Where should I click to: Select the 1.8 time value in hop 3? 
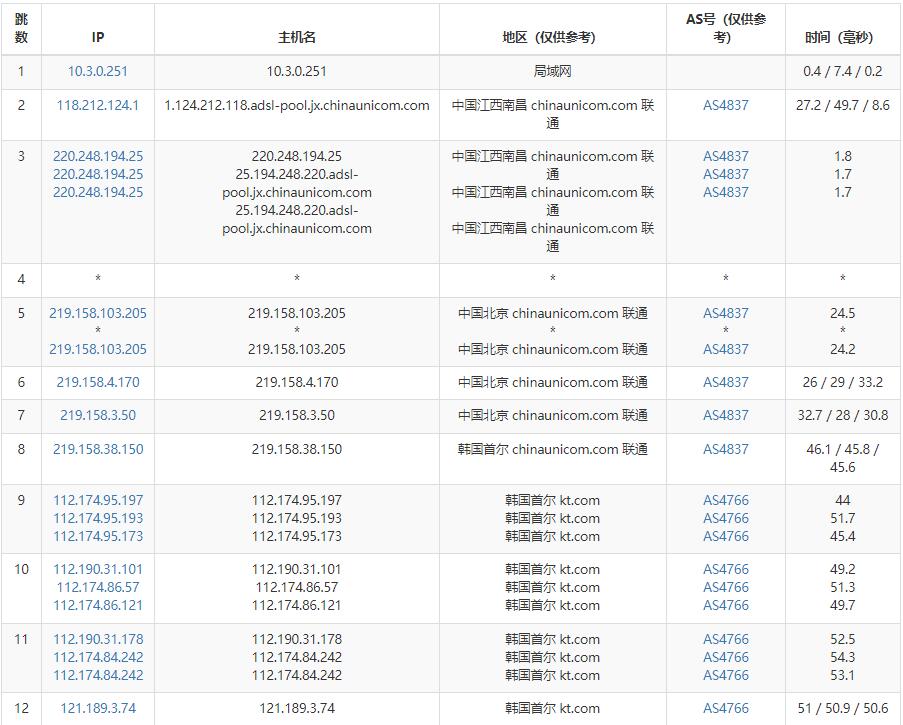coord(843,157)
